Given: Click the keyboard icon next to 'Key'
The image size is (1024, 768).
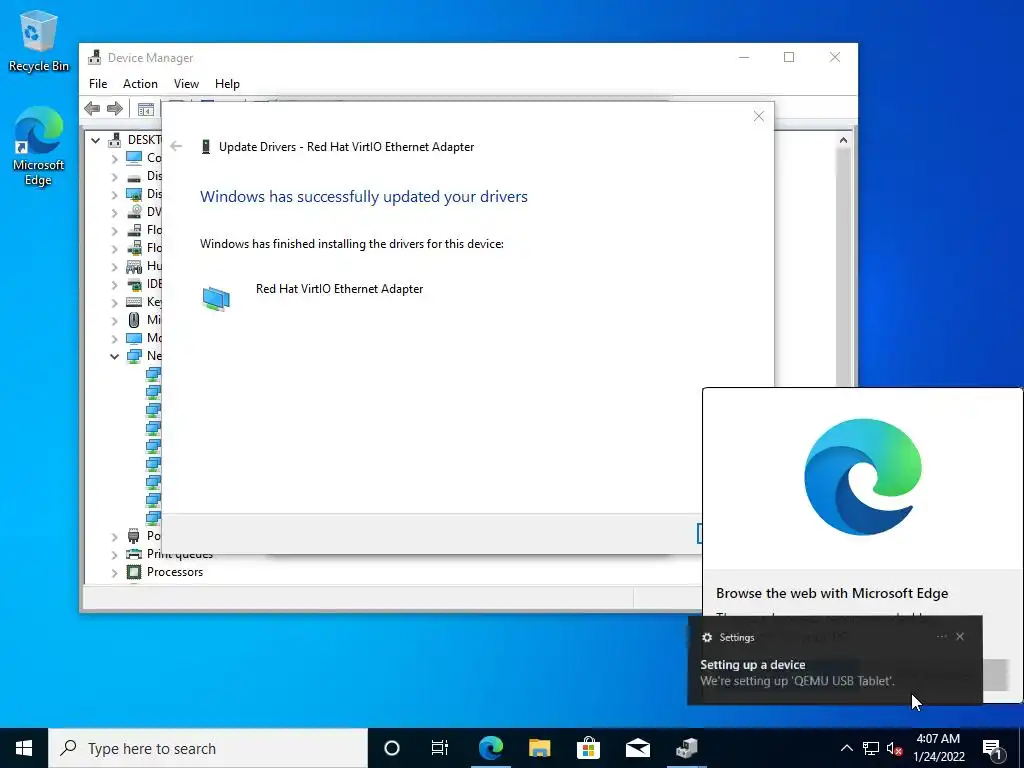Looking at the screenshot, I should [x=134, y=302].
